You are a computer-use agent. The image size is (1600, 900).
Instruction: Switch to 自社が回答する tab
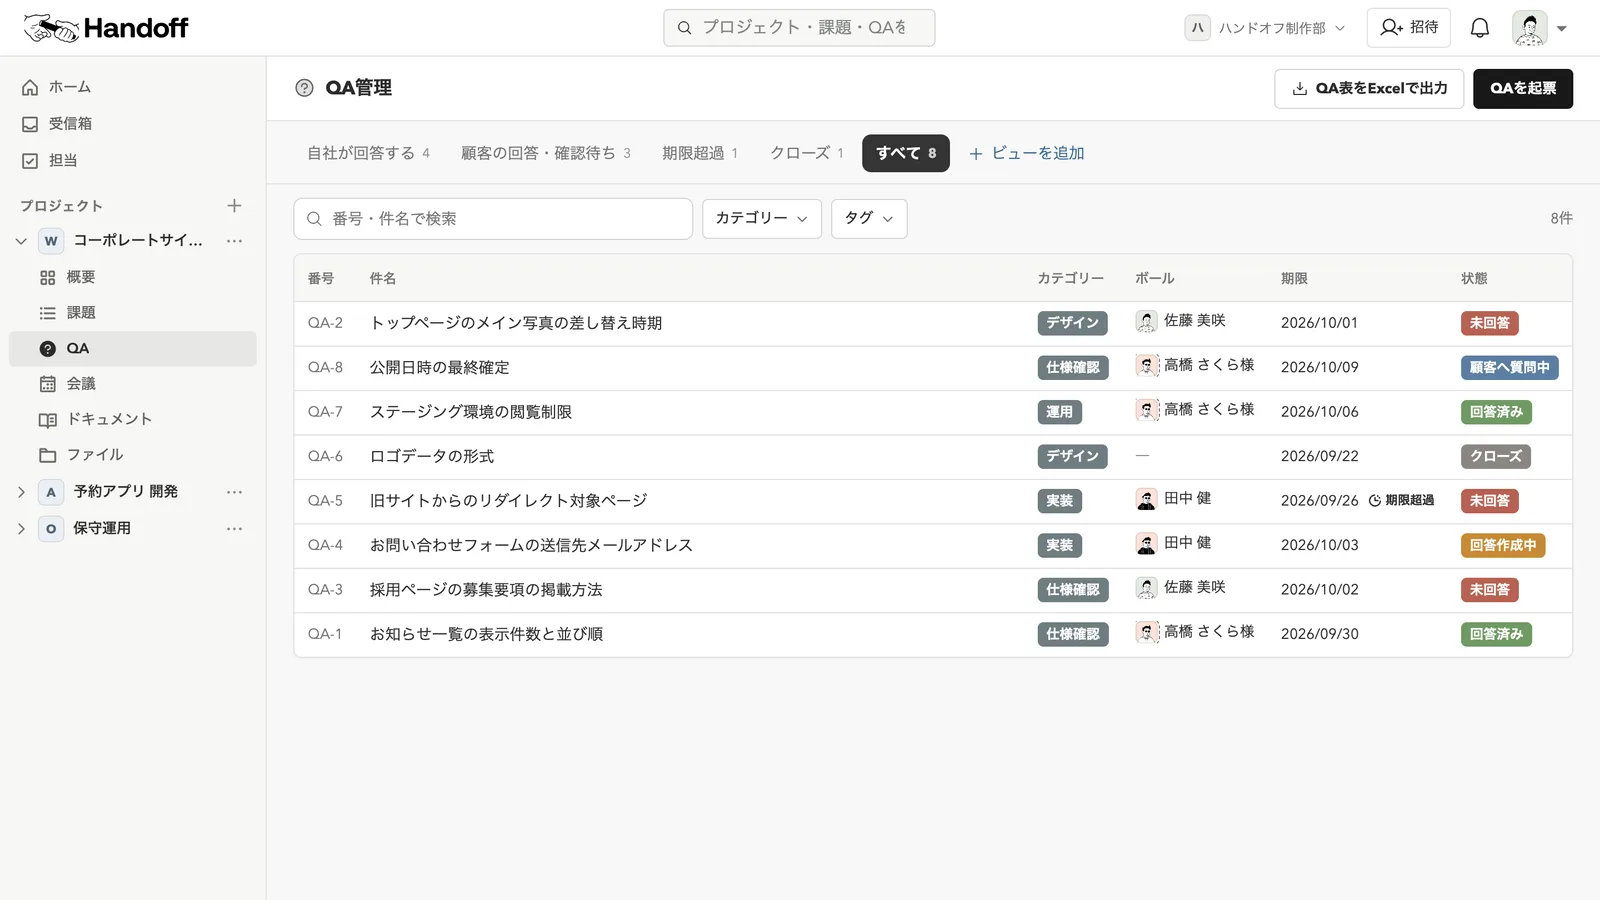coord(368,153)
